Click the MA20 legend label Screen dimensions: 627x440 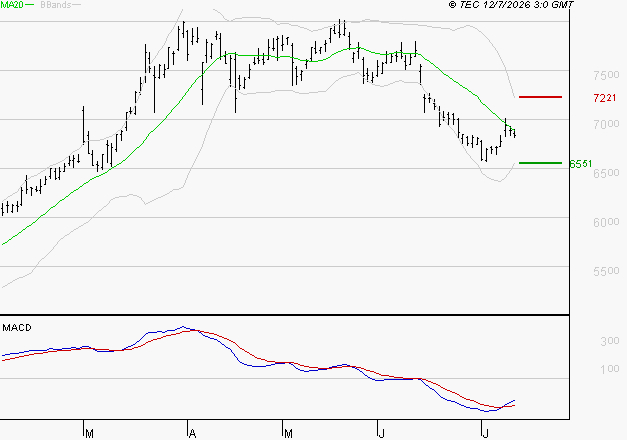point(12,5)
